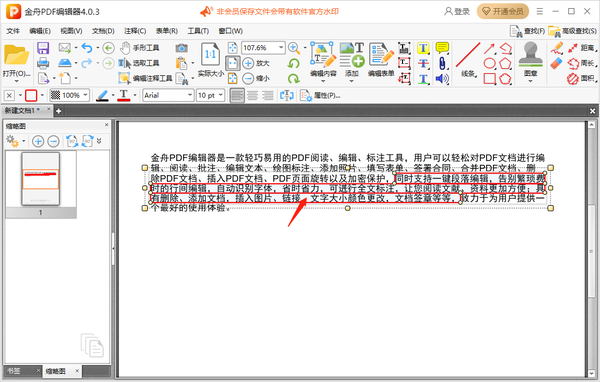Click the yellow sticky note comment icon
Image resolution: width=600 pixels, height=382 pixels.
(x=442, y=48)
